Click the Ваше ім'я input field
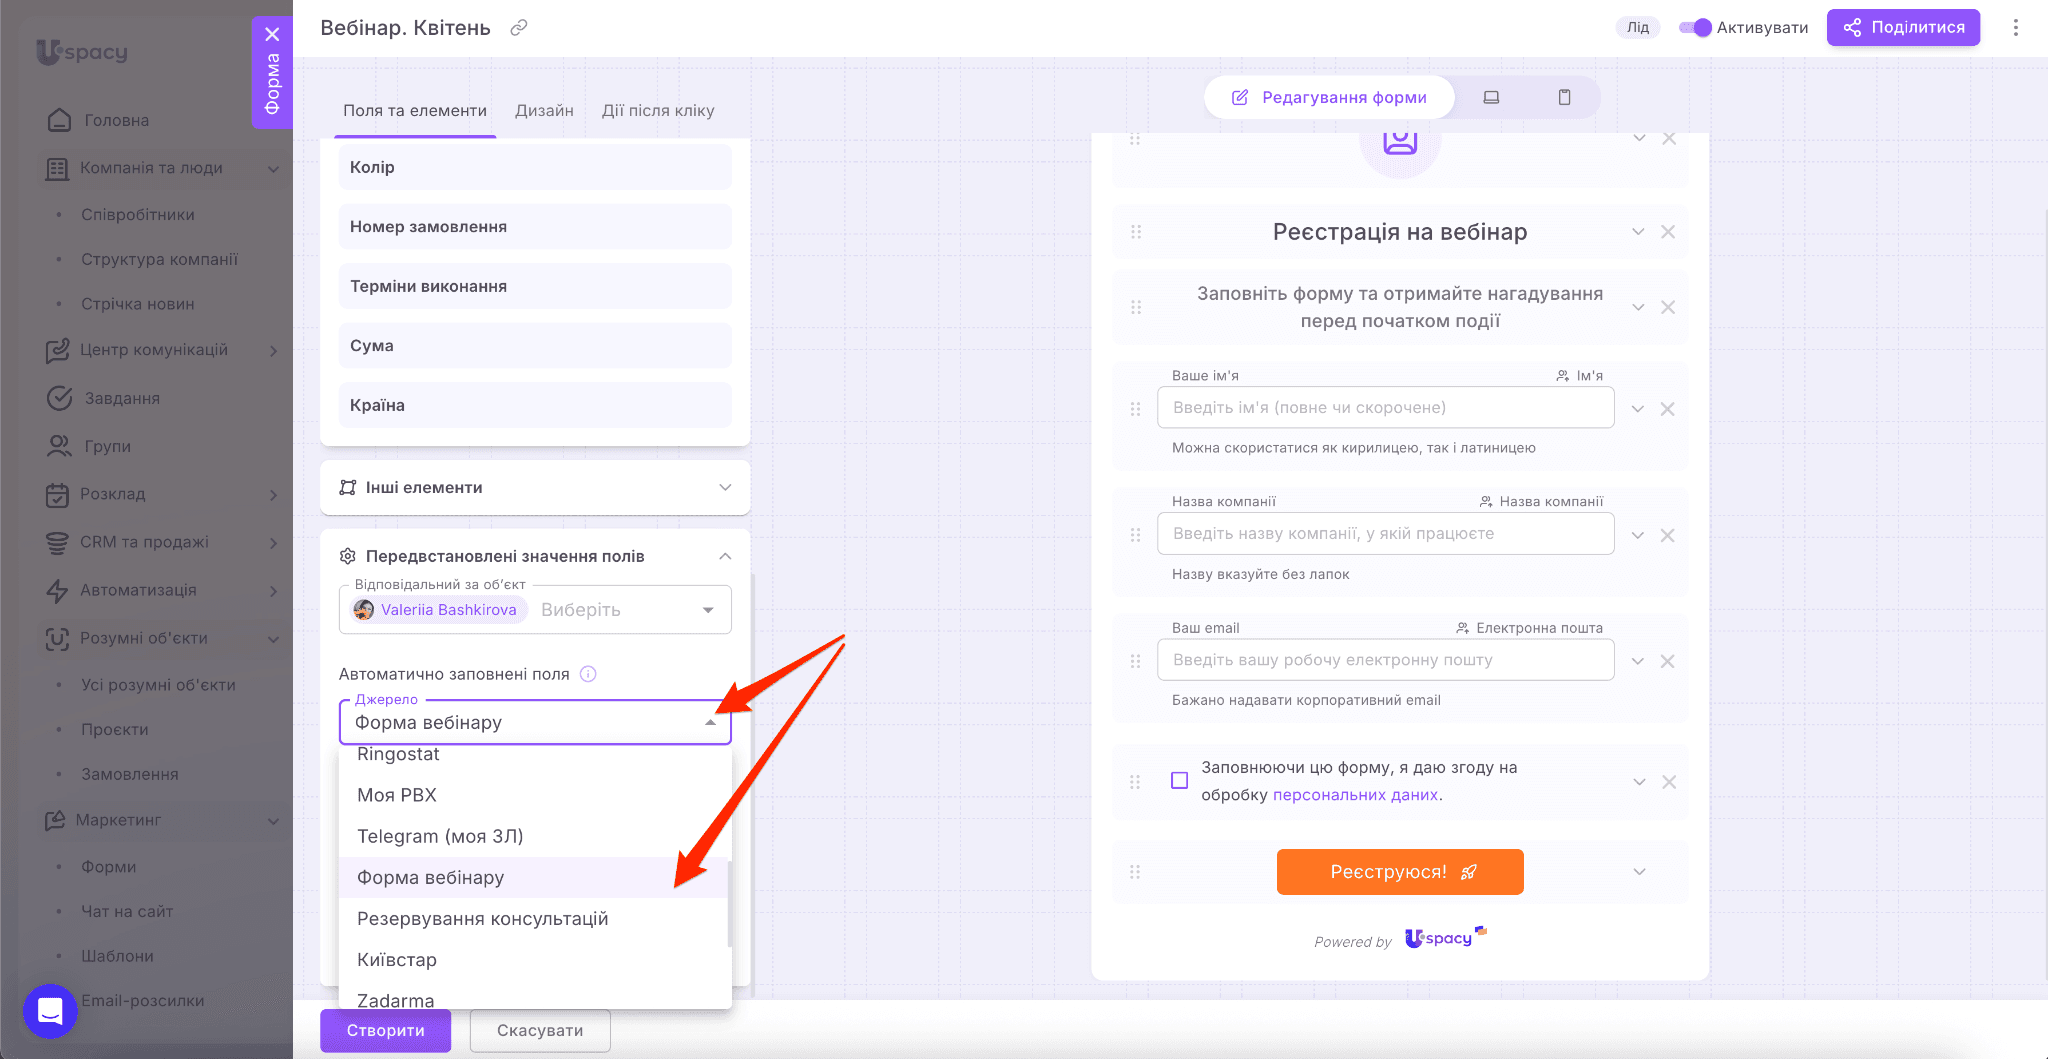Image resolution: width=2048 pixels, height=1059 pixels. pyautogui.click(x=1385, y=408)
